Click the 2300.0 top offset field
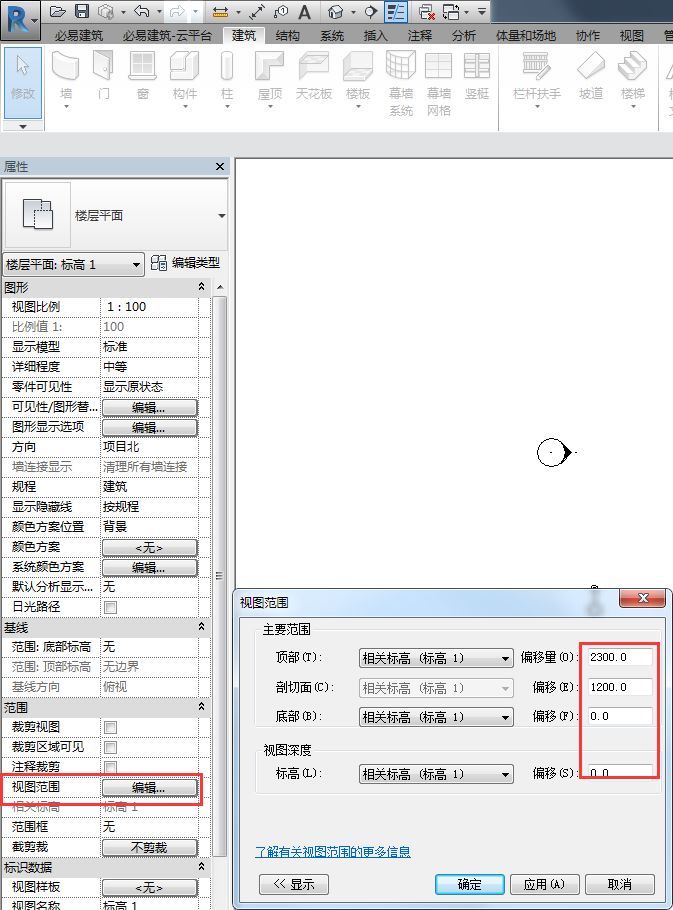 tap(620, 658)
